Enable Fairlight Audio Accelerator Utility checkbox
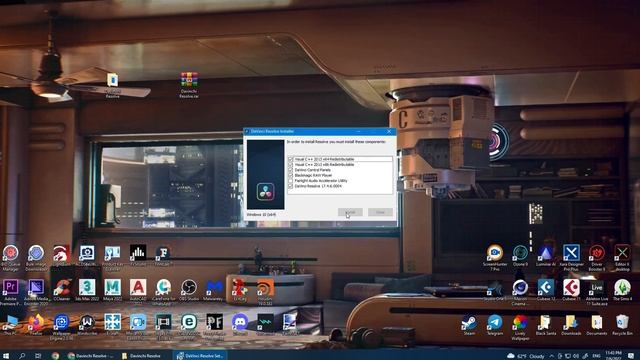The image size is (640, 360). 291,180
